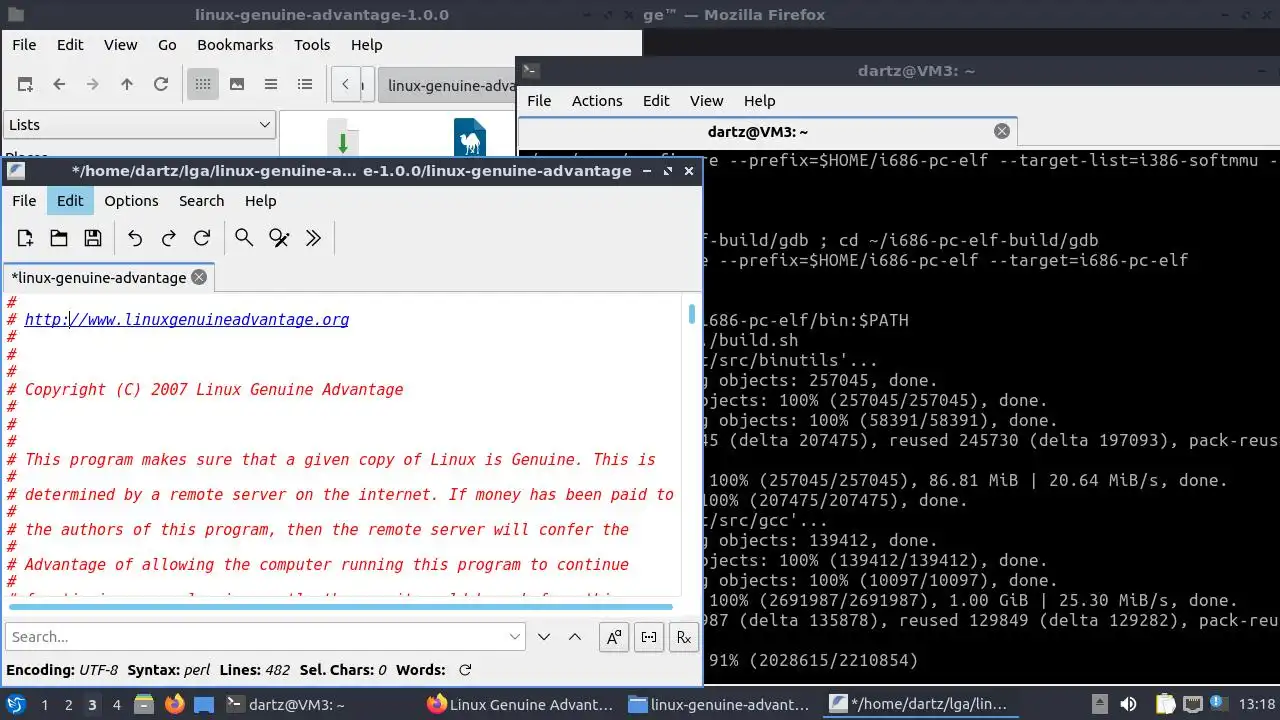Undo the last edit in the text editor
The image size is (1280, 720).
click(x=135, y=238)
